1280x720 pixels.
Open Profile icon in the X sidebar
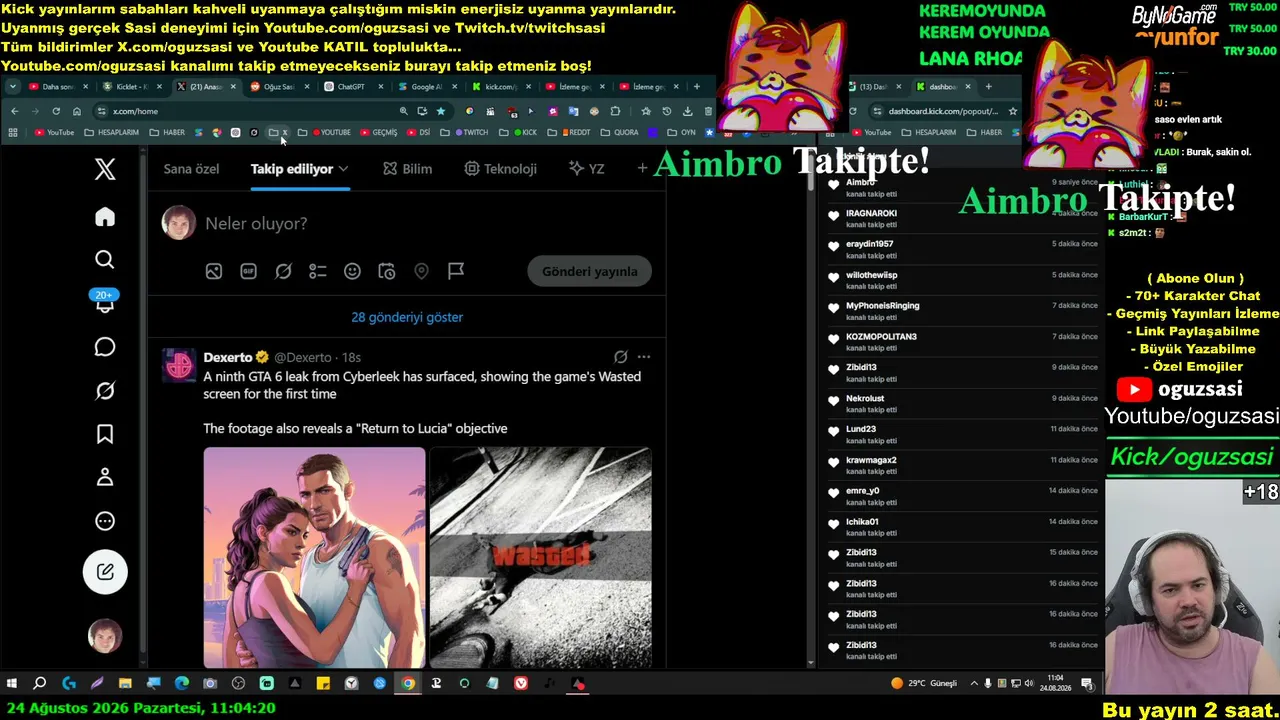click(x=105, y=477)
